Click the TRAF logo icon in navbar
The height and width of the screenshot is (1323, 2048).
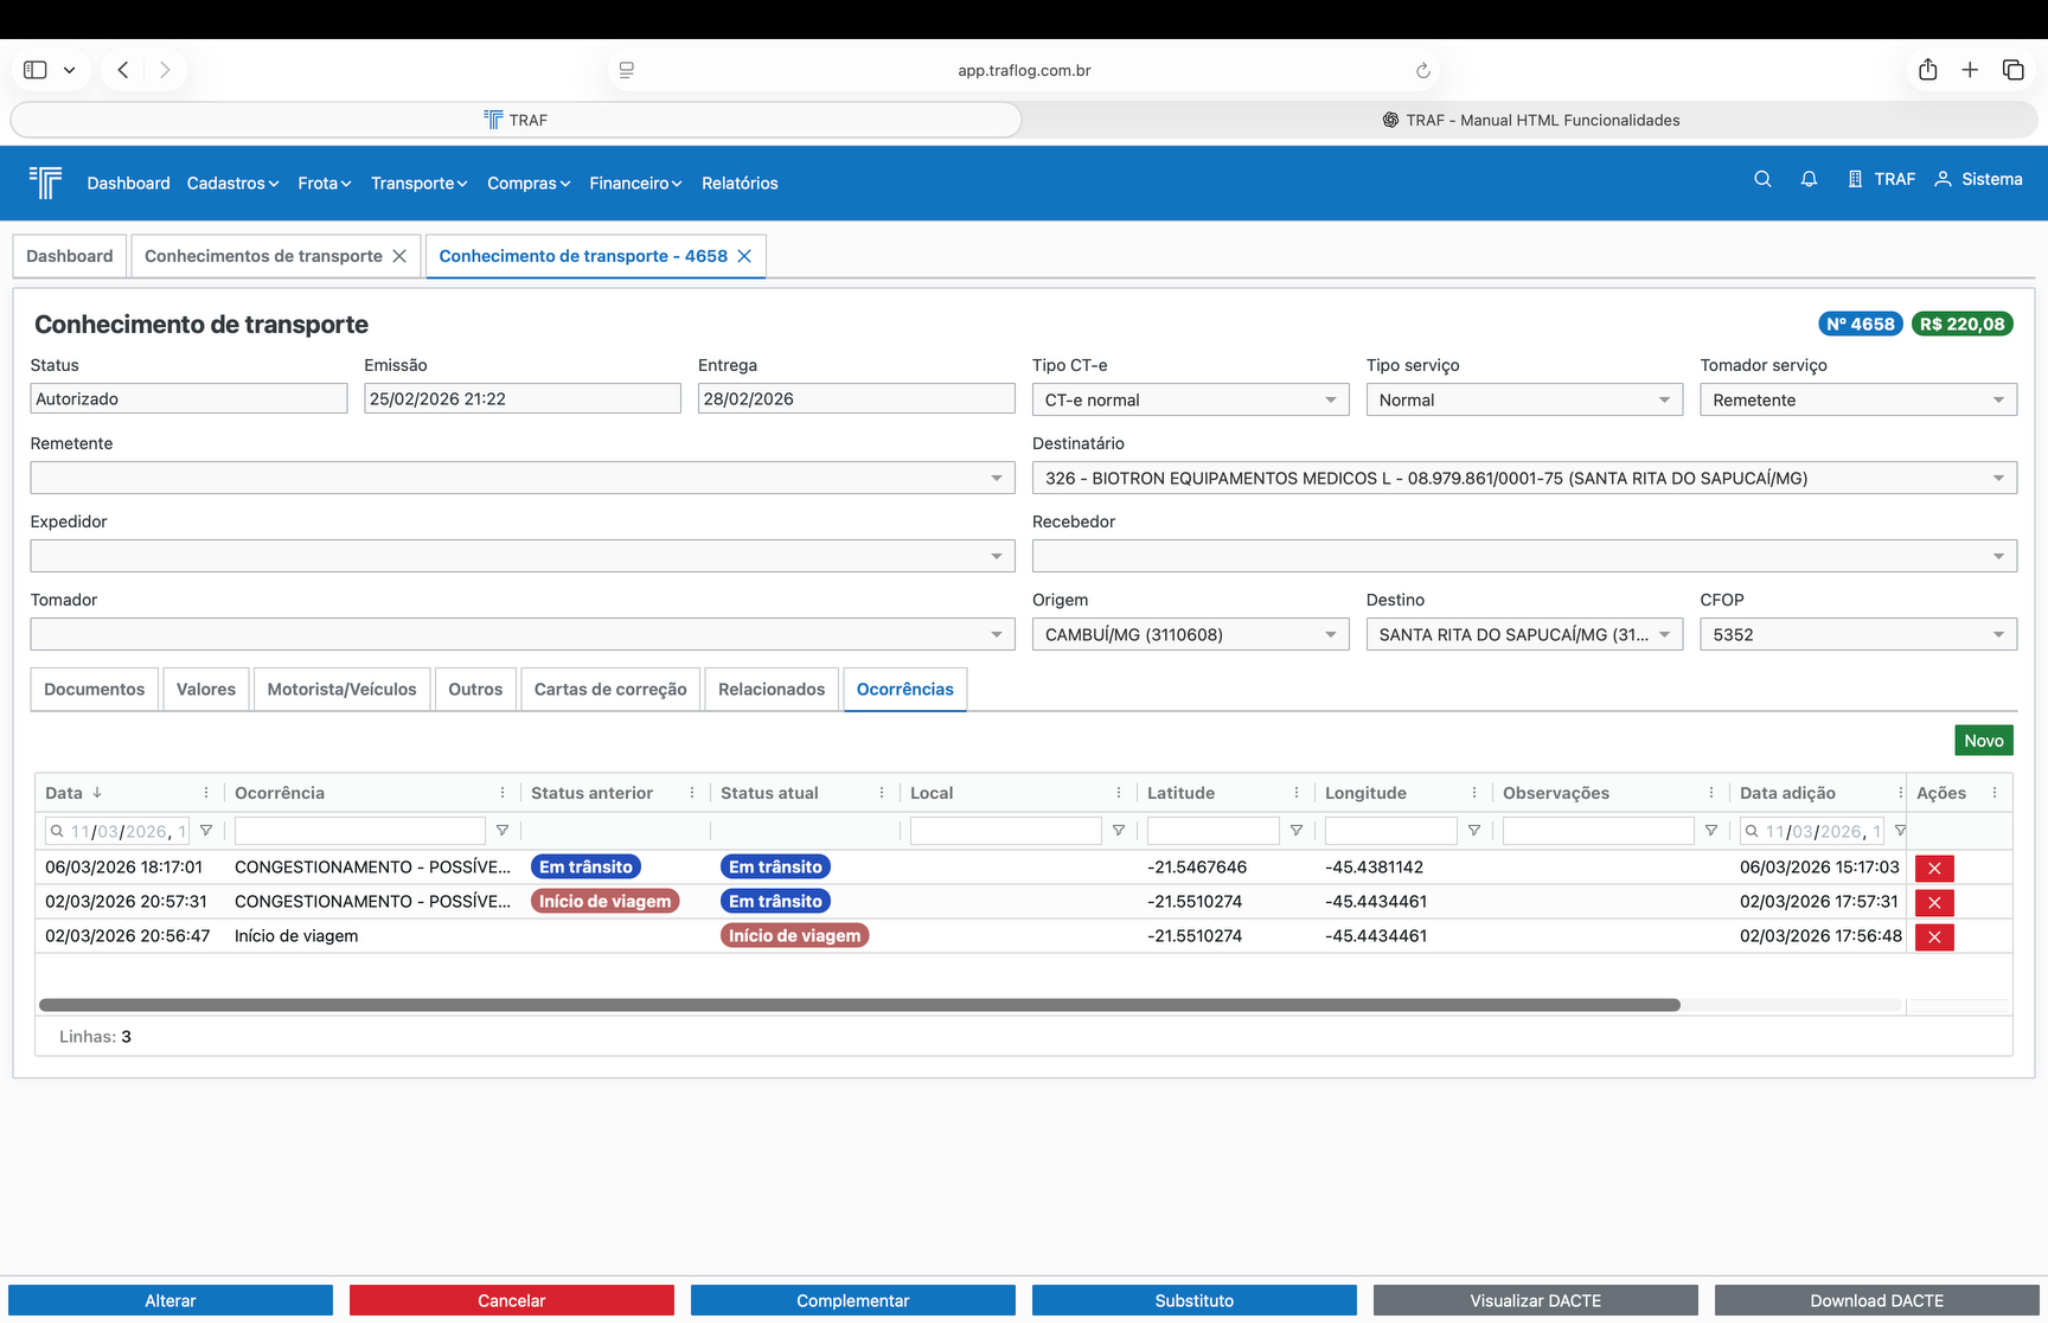click(x=46, y=182)
